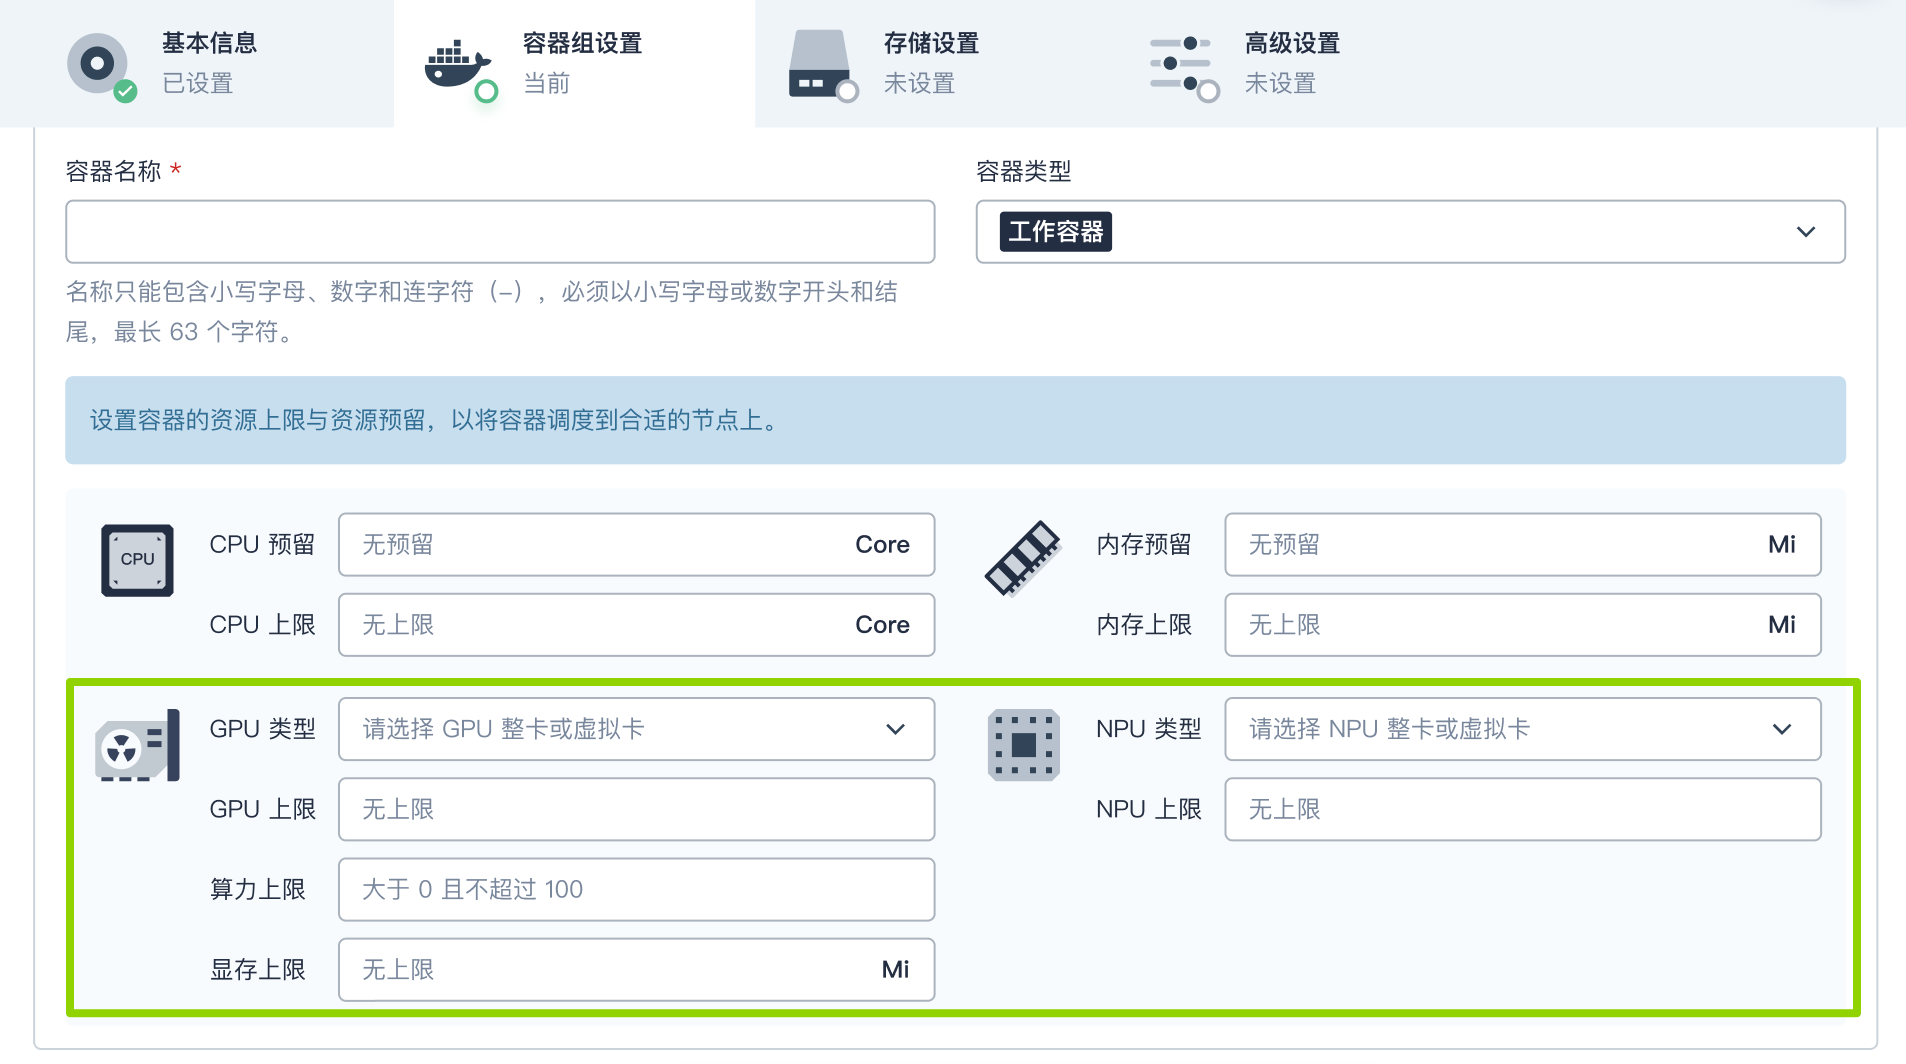
Task: Click the Docker whale icon on 容器组设置 step
Action: tap(456, 63)
